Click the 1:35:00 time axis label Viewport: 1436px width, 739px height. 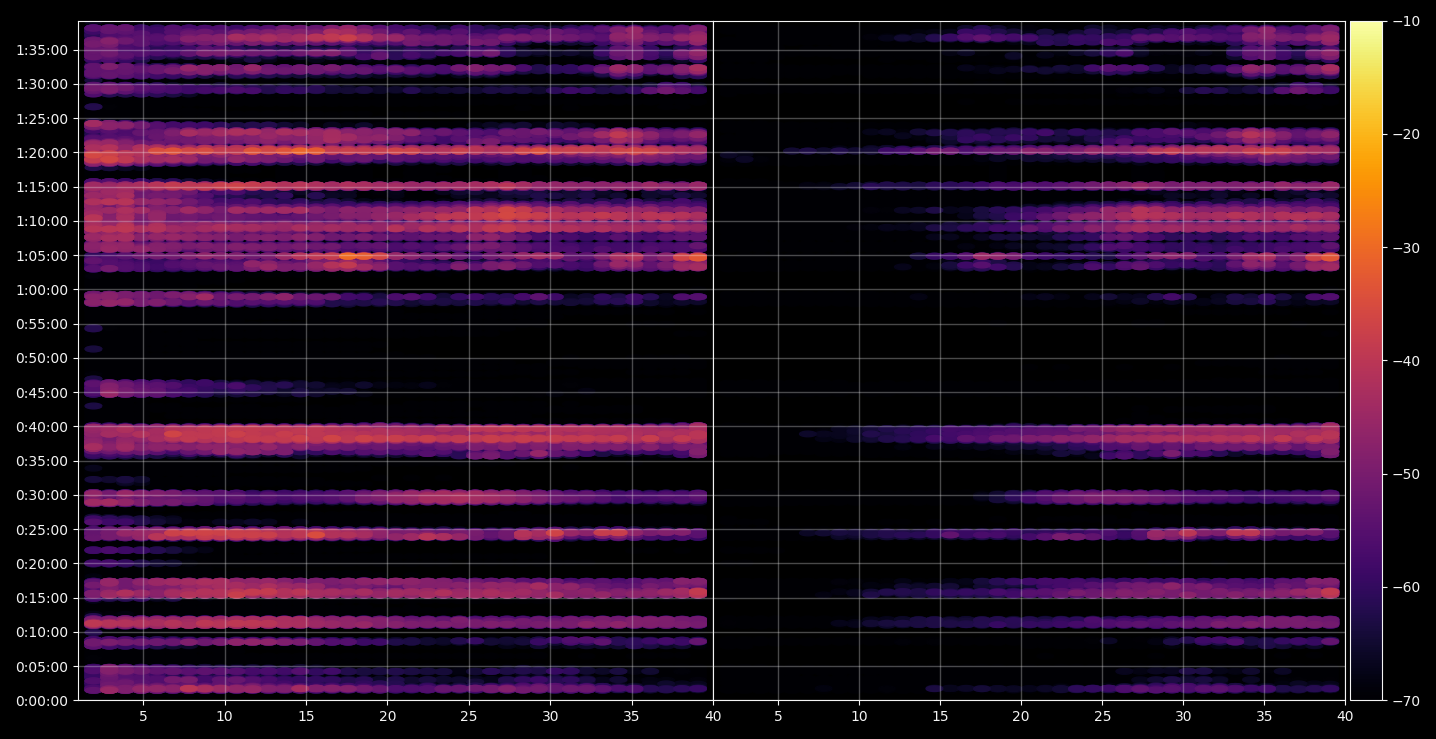pos(42,50)
